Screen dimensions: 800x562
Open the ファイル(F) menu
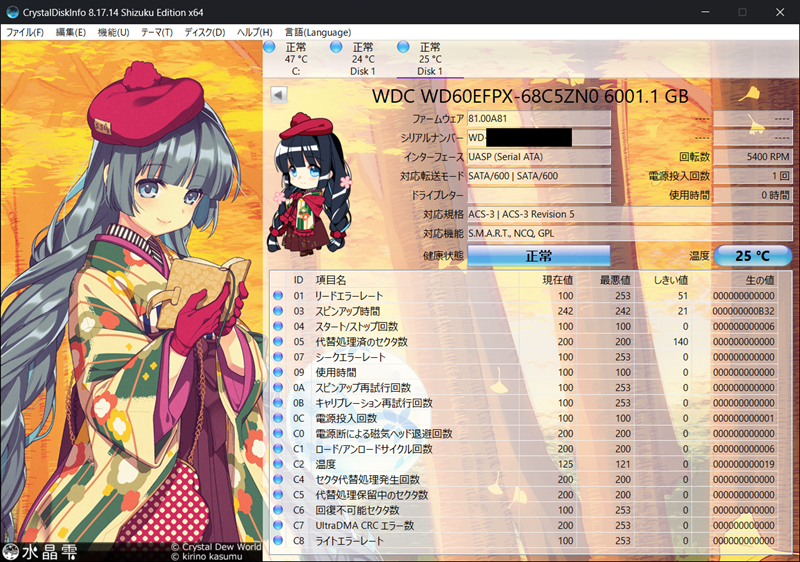pyautogui.click(x=24, y=32)
